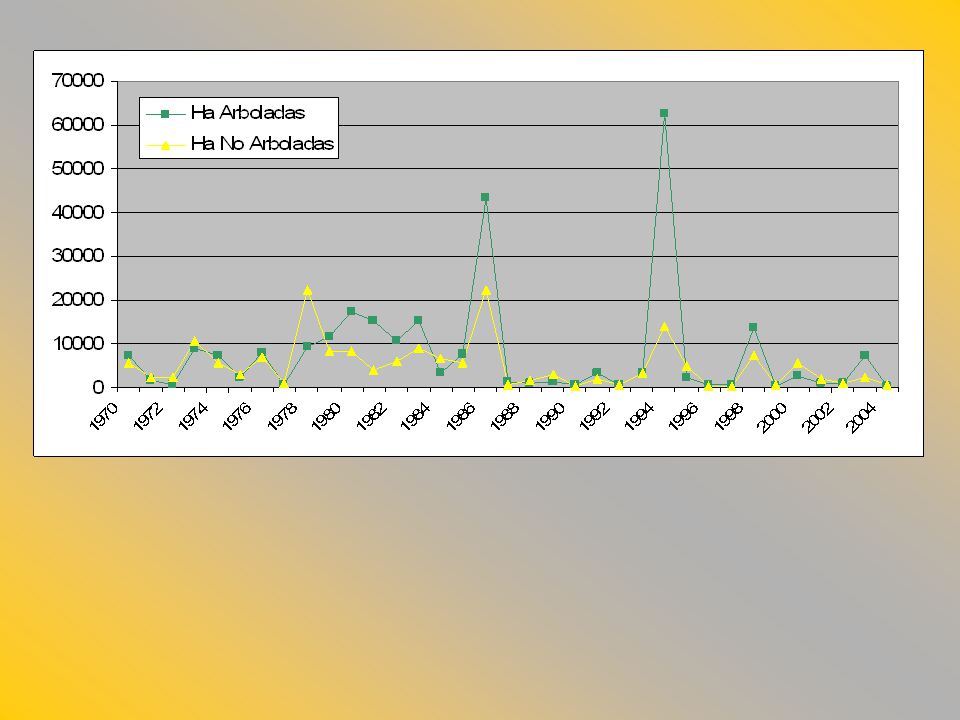
Task: Click the 1994 x-axis label
Action: pyautogui.click(x=639, y=416)
